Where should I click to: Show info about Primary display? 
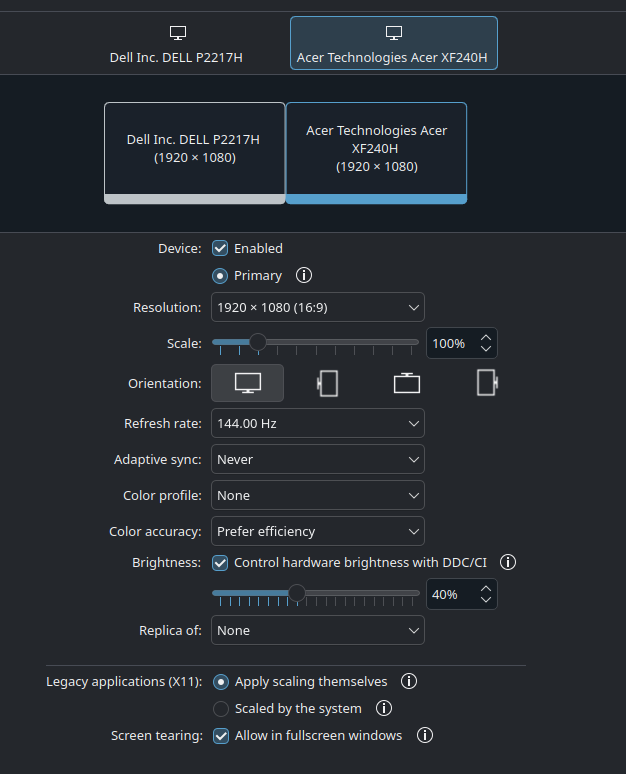click(x=304, y=275)
